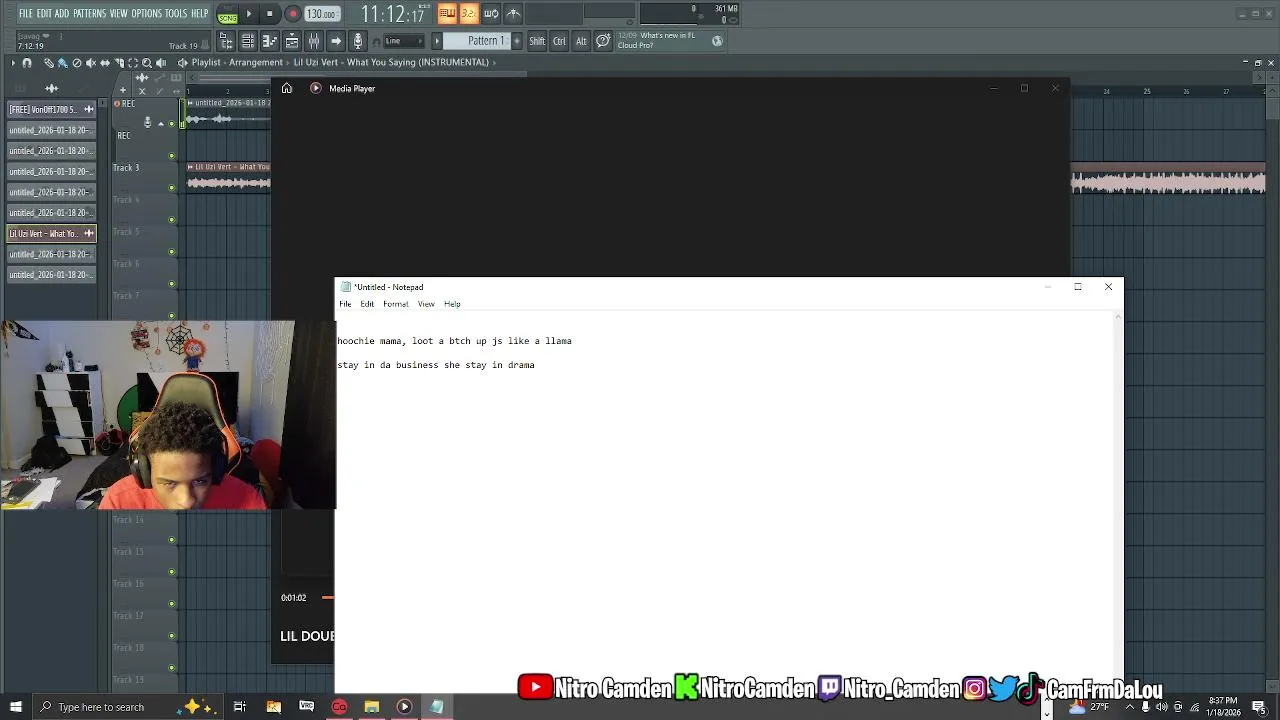Screen dimensions: 1280x720
Task: Open the Playlist options arrow menu
Action: [x=13, y=63]
